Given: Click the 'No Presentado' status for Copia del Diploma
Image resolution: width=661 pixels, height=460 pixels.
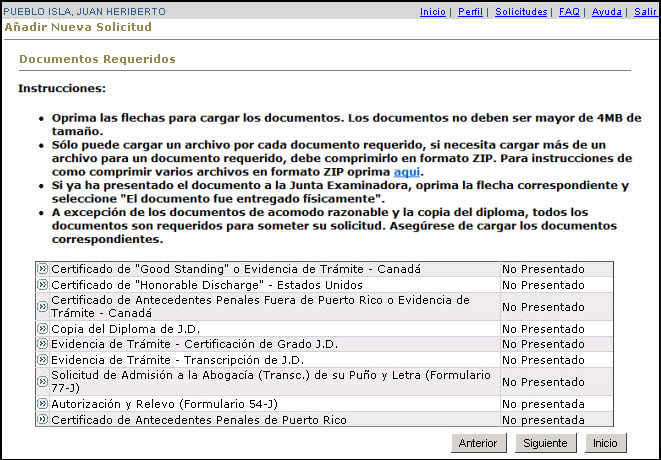Looking at the screenshot, I should click(543, 329).
